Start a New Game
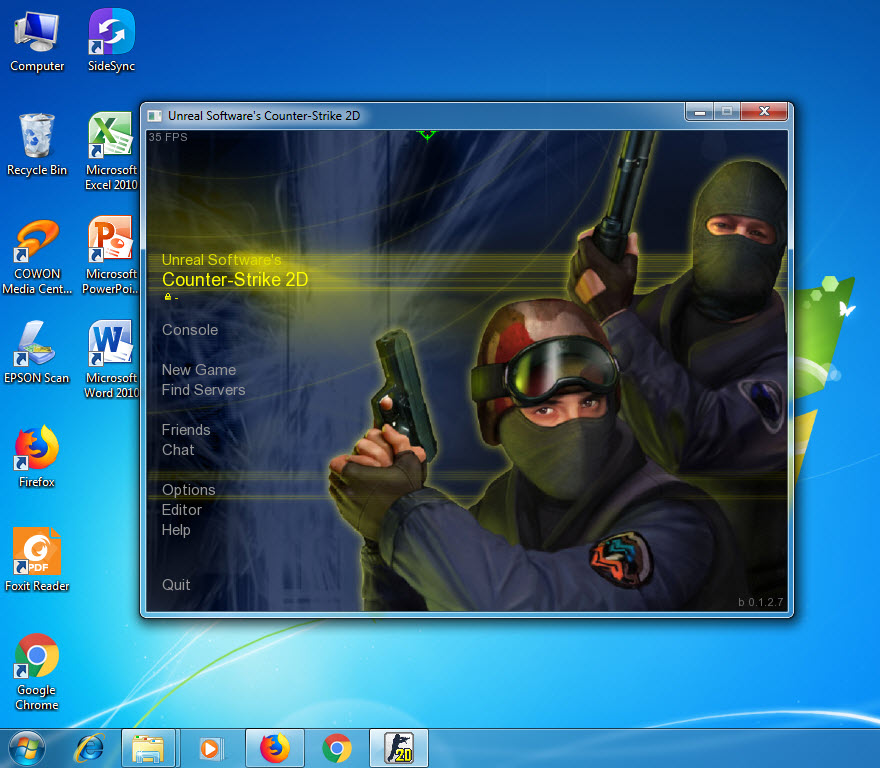This screenshot has width=880, height=768. coord(199,369)
